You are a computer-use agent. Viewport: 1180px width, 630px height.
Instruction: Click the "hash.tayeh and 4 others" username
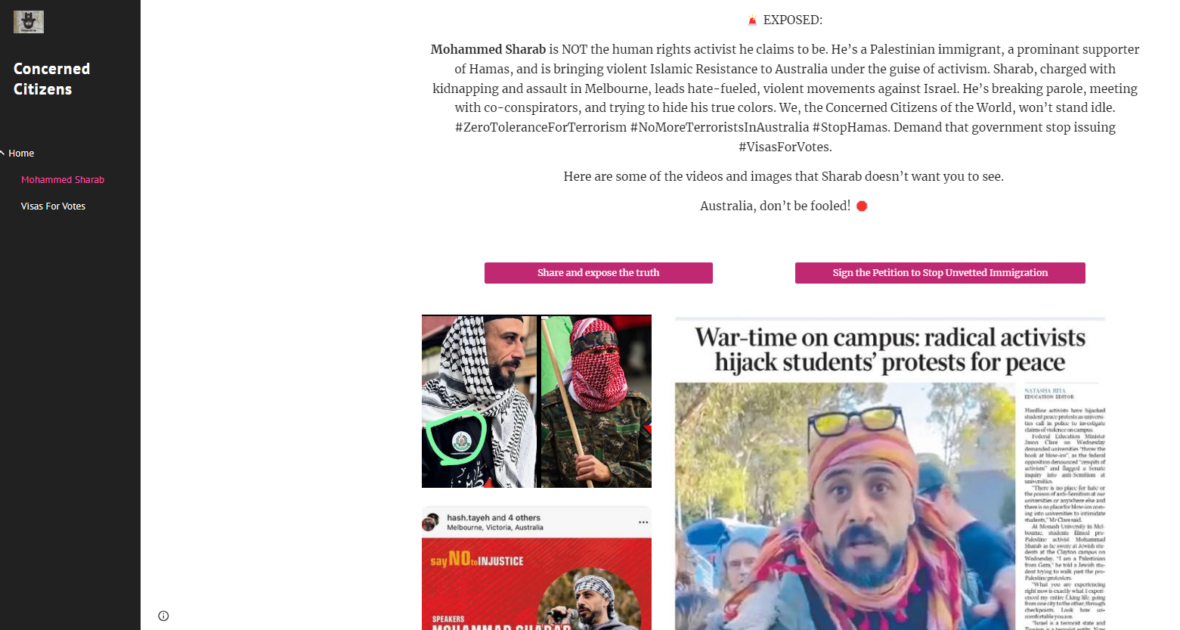494,517
